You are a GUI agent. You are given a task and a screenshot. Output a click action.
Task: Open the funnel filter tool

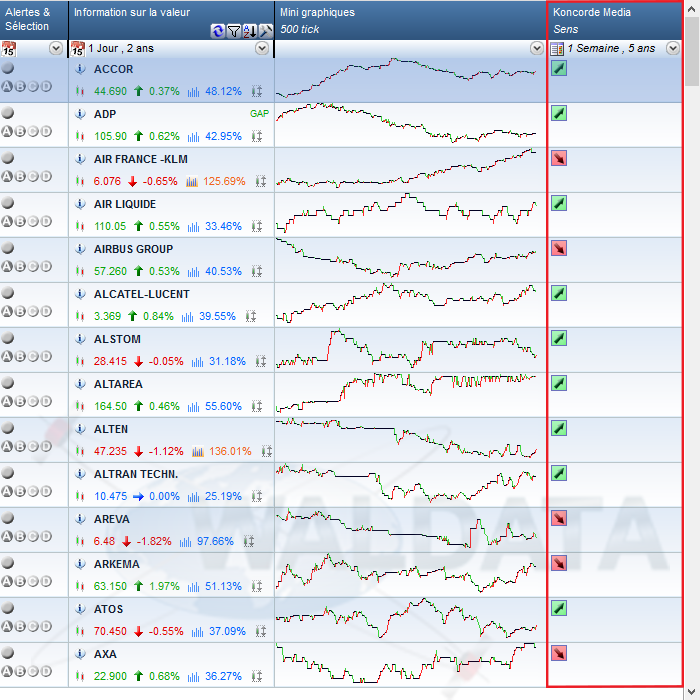coord(233,31)
